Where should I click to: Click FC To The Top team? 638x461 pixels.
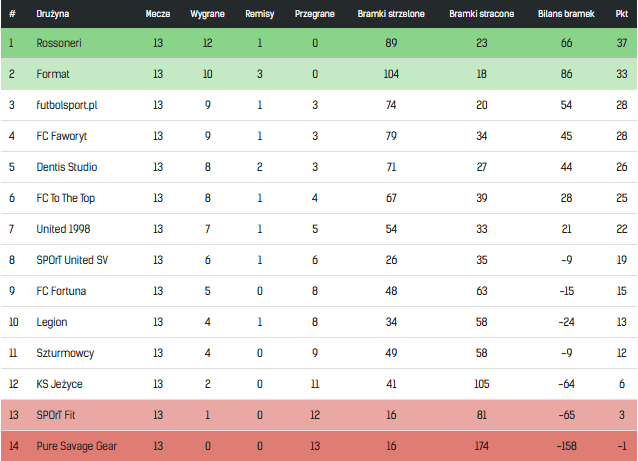coord(67,198)
